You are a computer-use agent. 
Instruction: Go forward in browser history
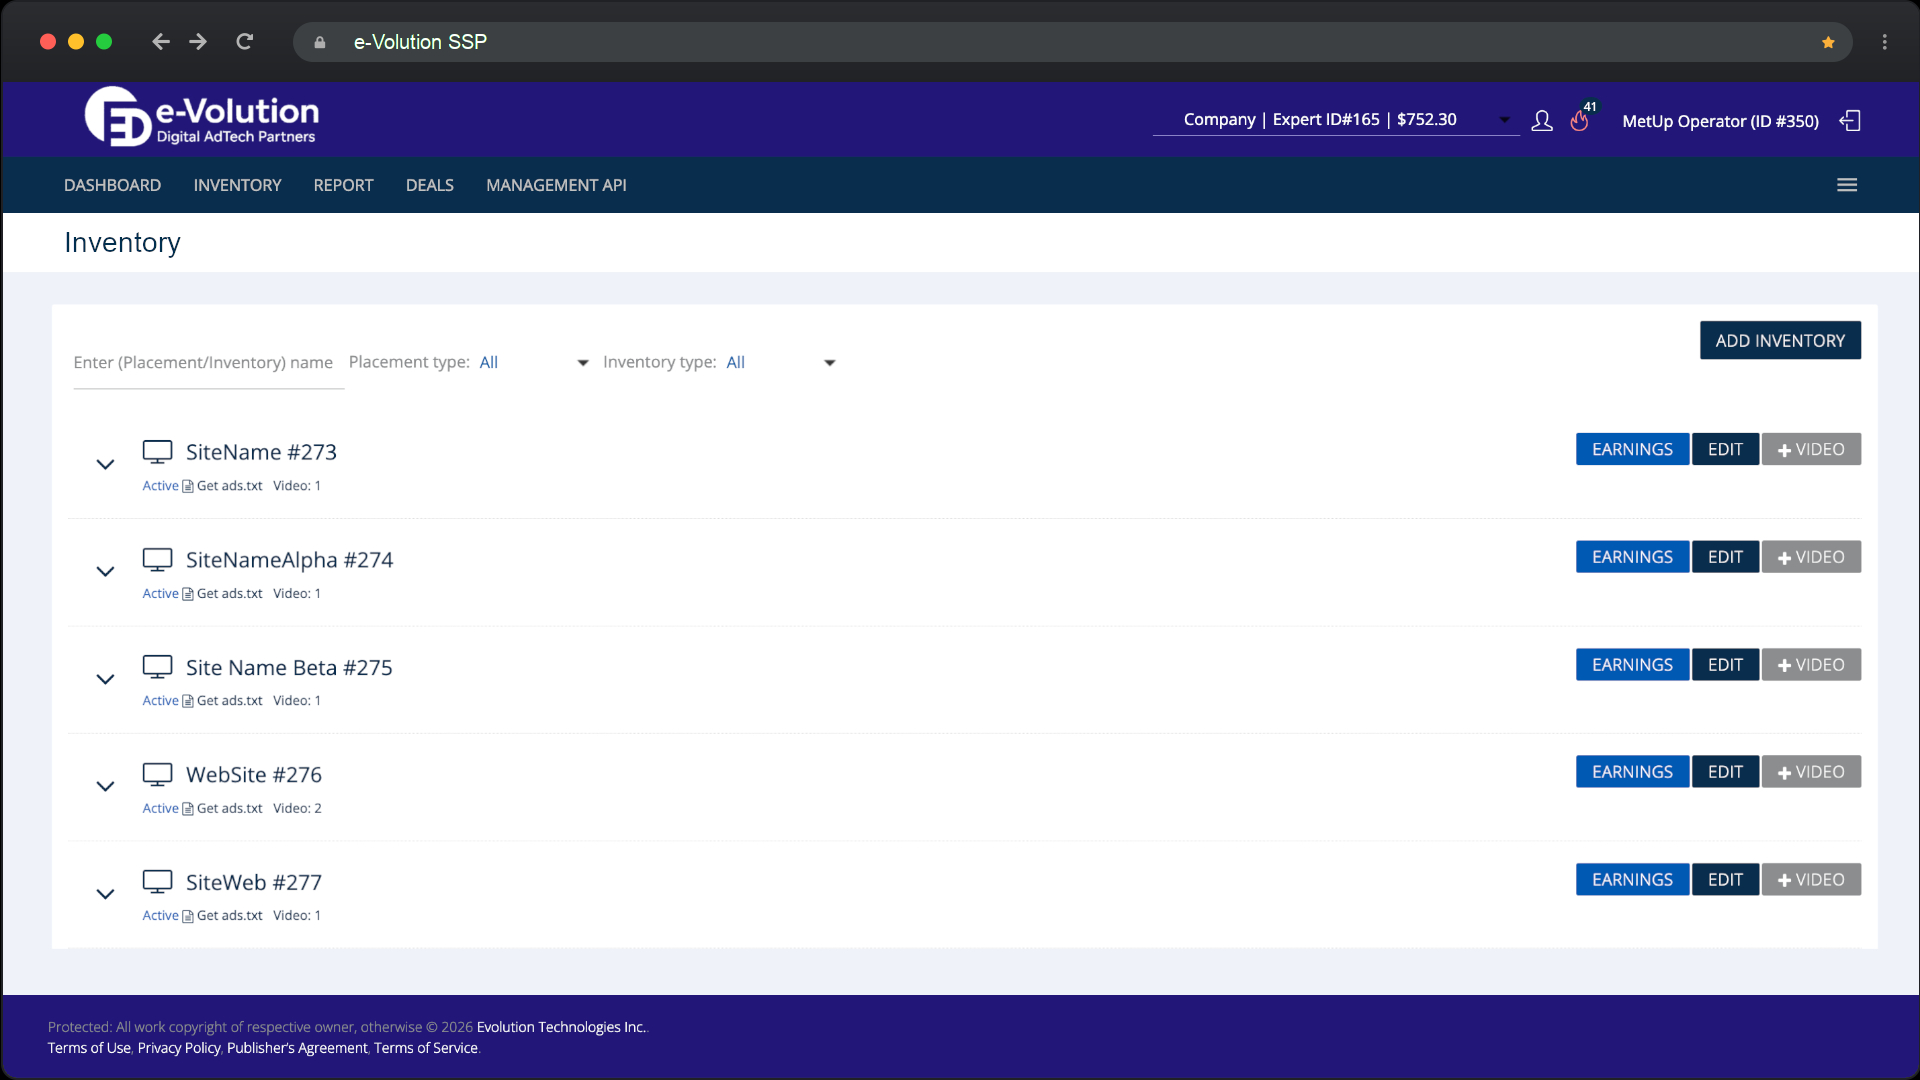[198, 42]
